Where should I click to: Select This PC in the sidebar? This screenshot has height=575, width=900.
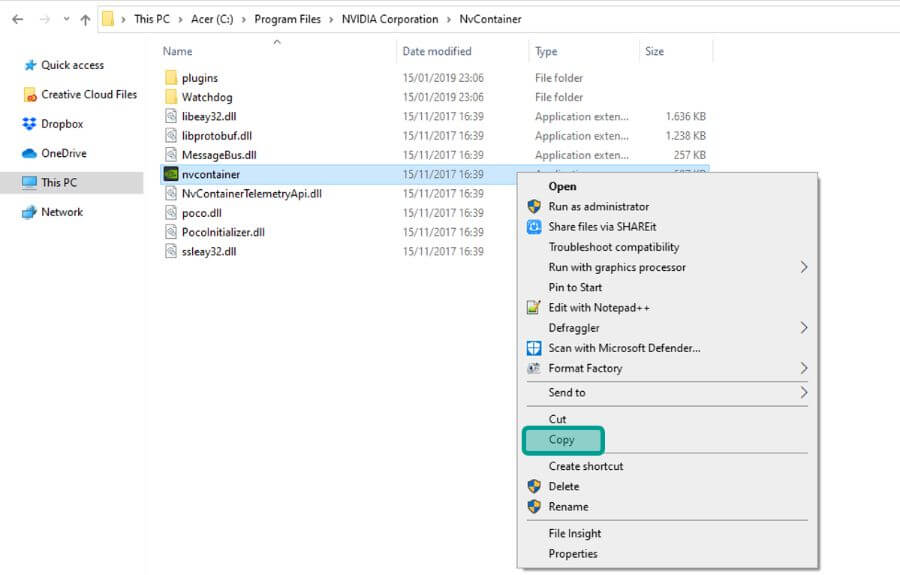[72, 182]
